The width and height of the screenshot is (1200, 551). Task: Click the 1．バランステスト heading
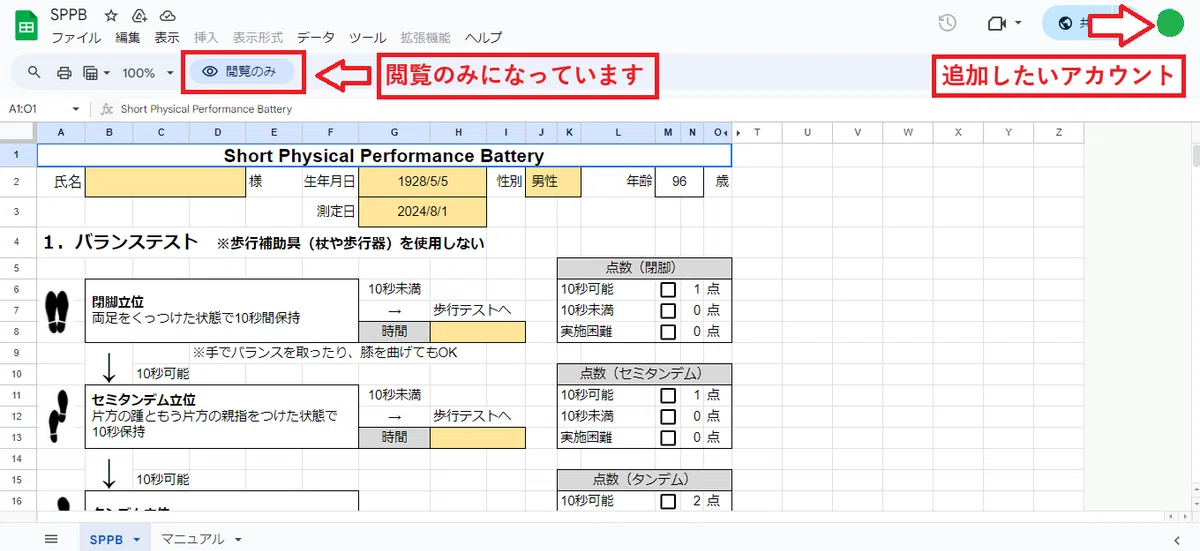coord(120,242)
